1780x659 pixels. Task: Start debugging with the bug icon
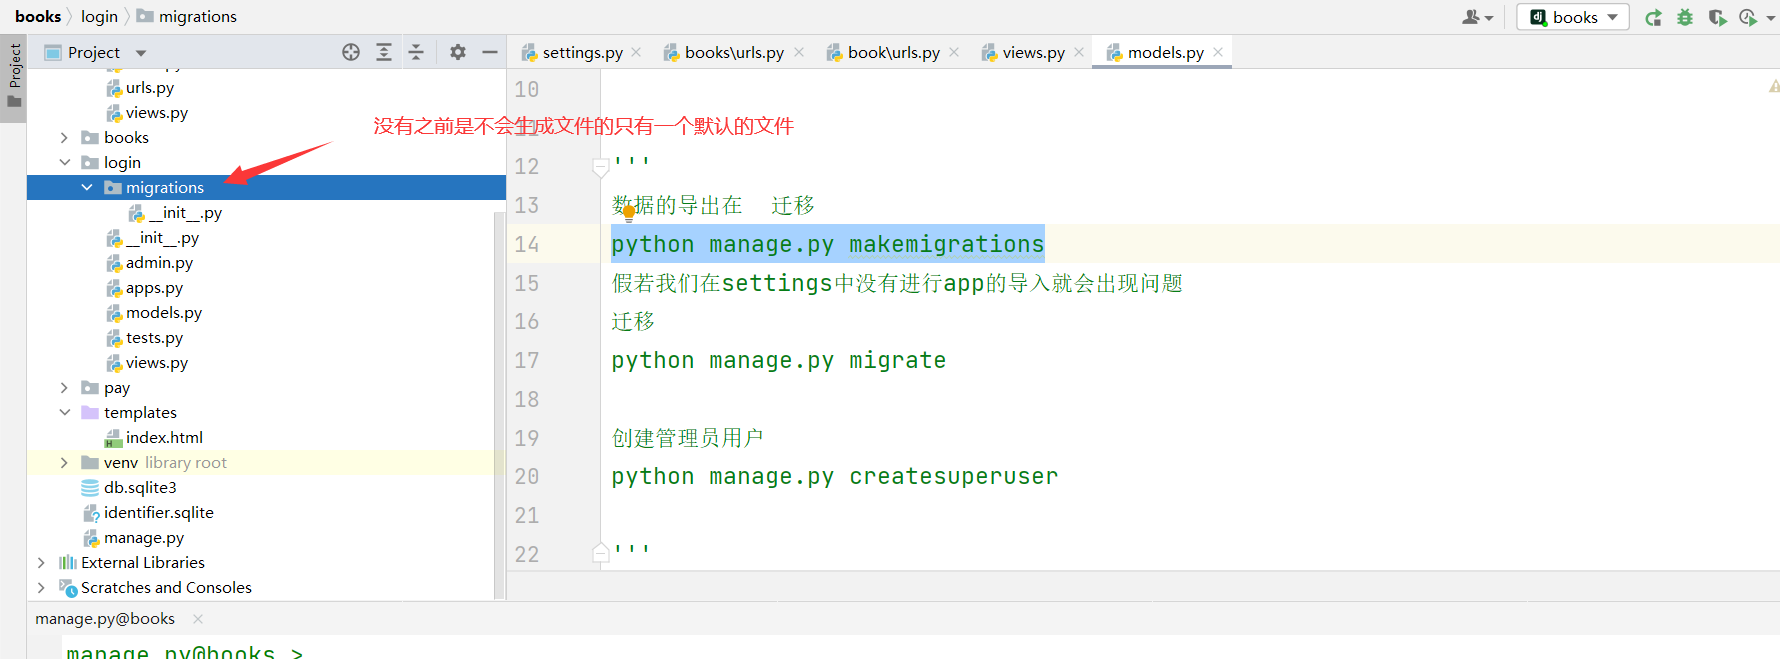point(1685,17)
